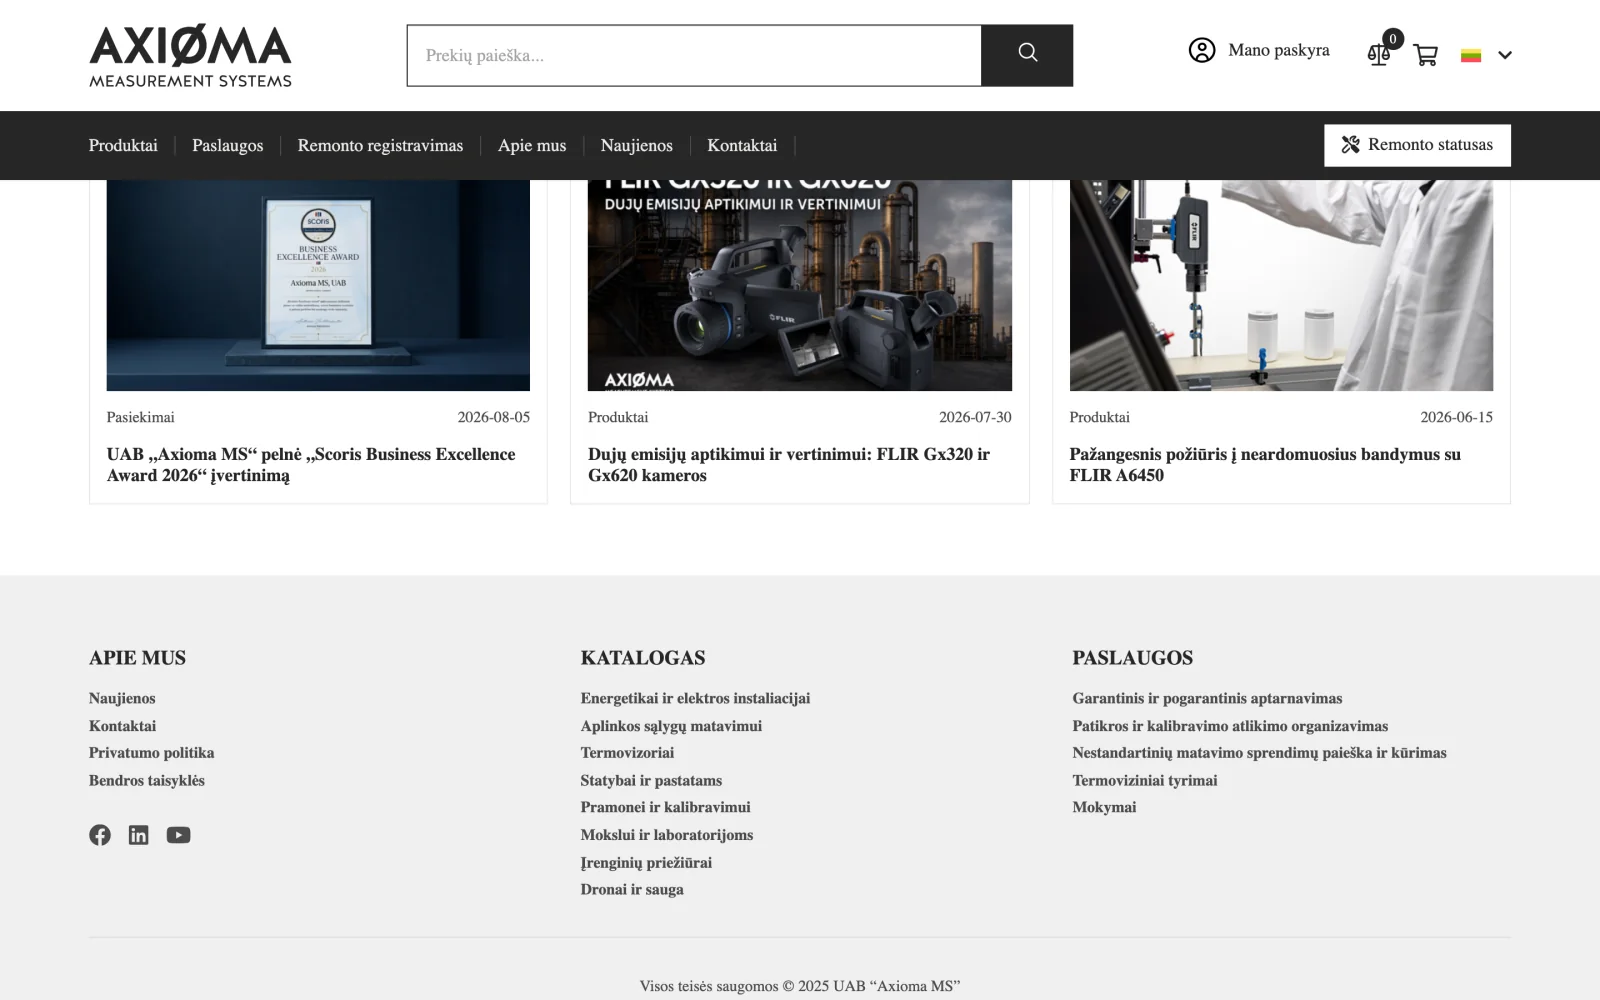Read the Scoris Business Excellence Award headline
1600x1000 pixels.
pos(311,465)
